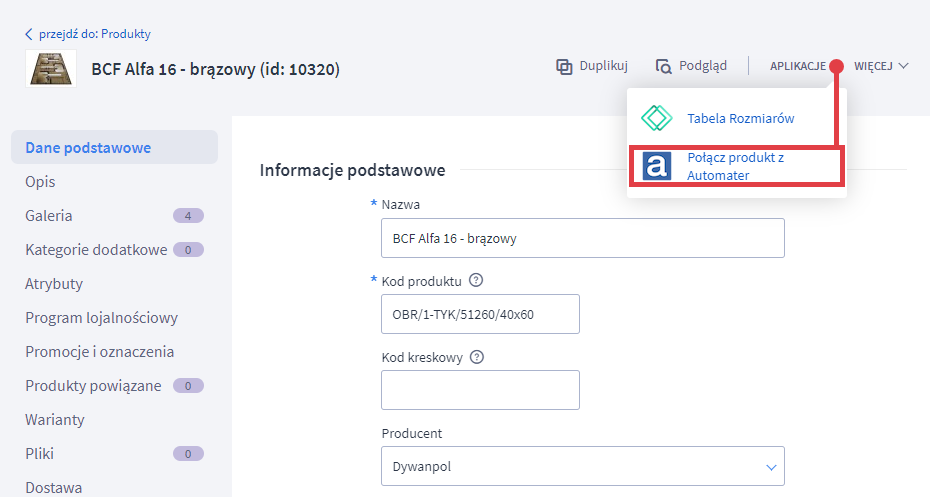Screen dimensions: 930x497
Task: Open the BCF Alfa 16 product thumbnail
Action: 51,69
